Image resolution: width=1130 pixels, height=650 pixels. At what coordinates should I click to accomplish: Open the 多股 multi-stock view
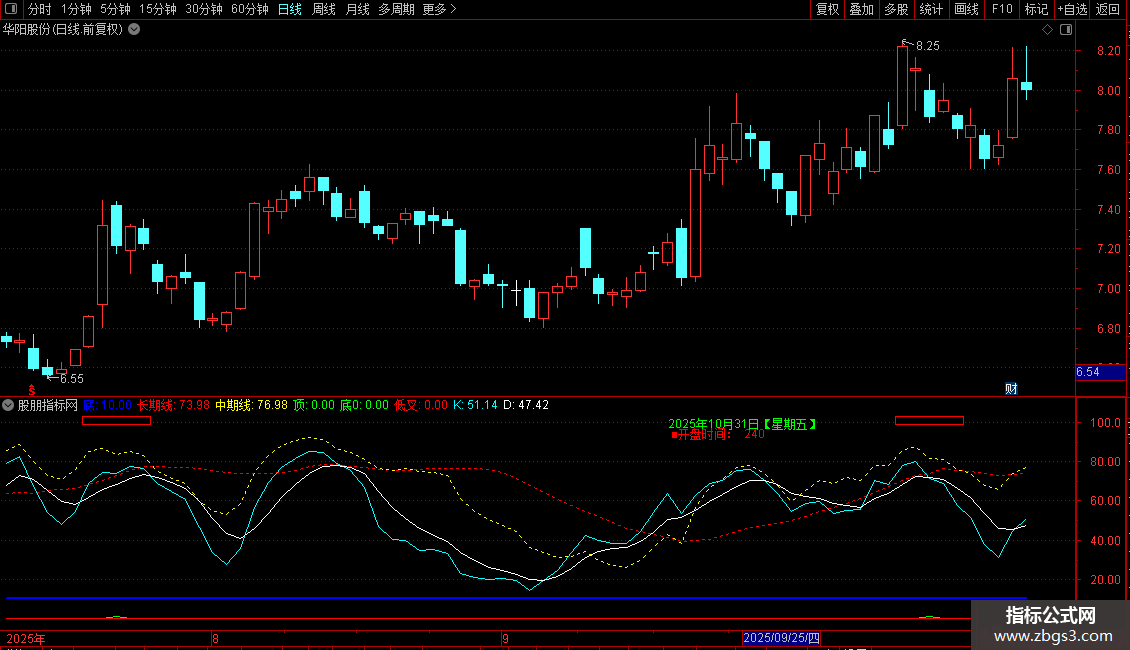point(896,9)
